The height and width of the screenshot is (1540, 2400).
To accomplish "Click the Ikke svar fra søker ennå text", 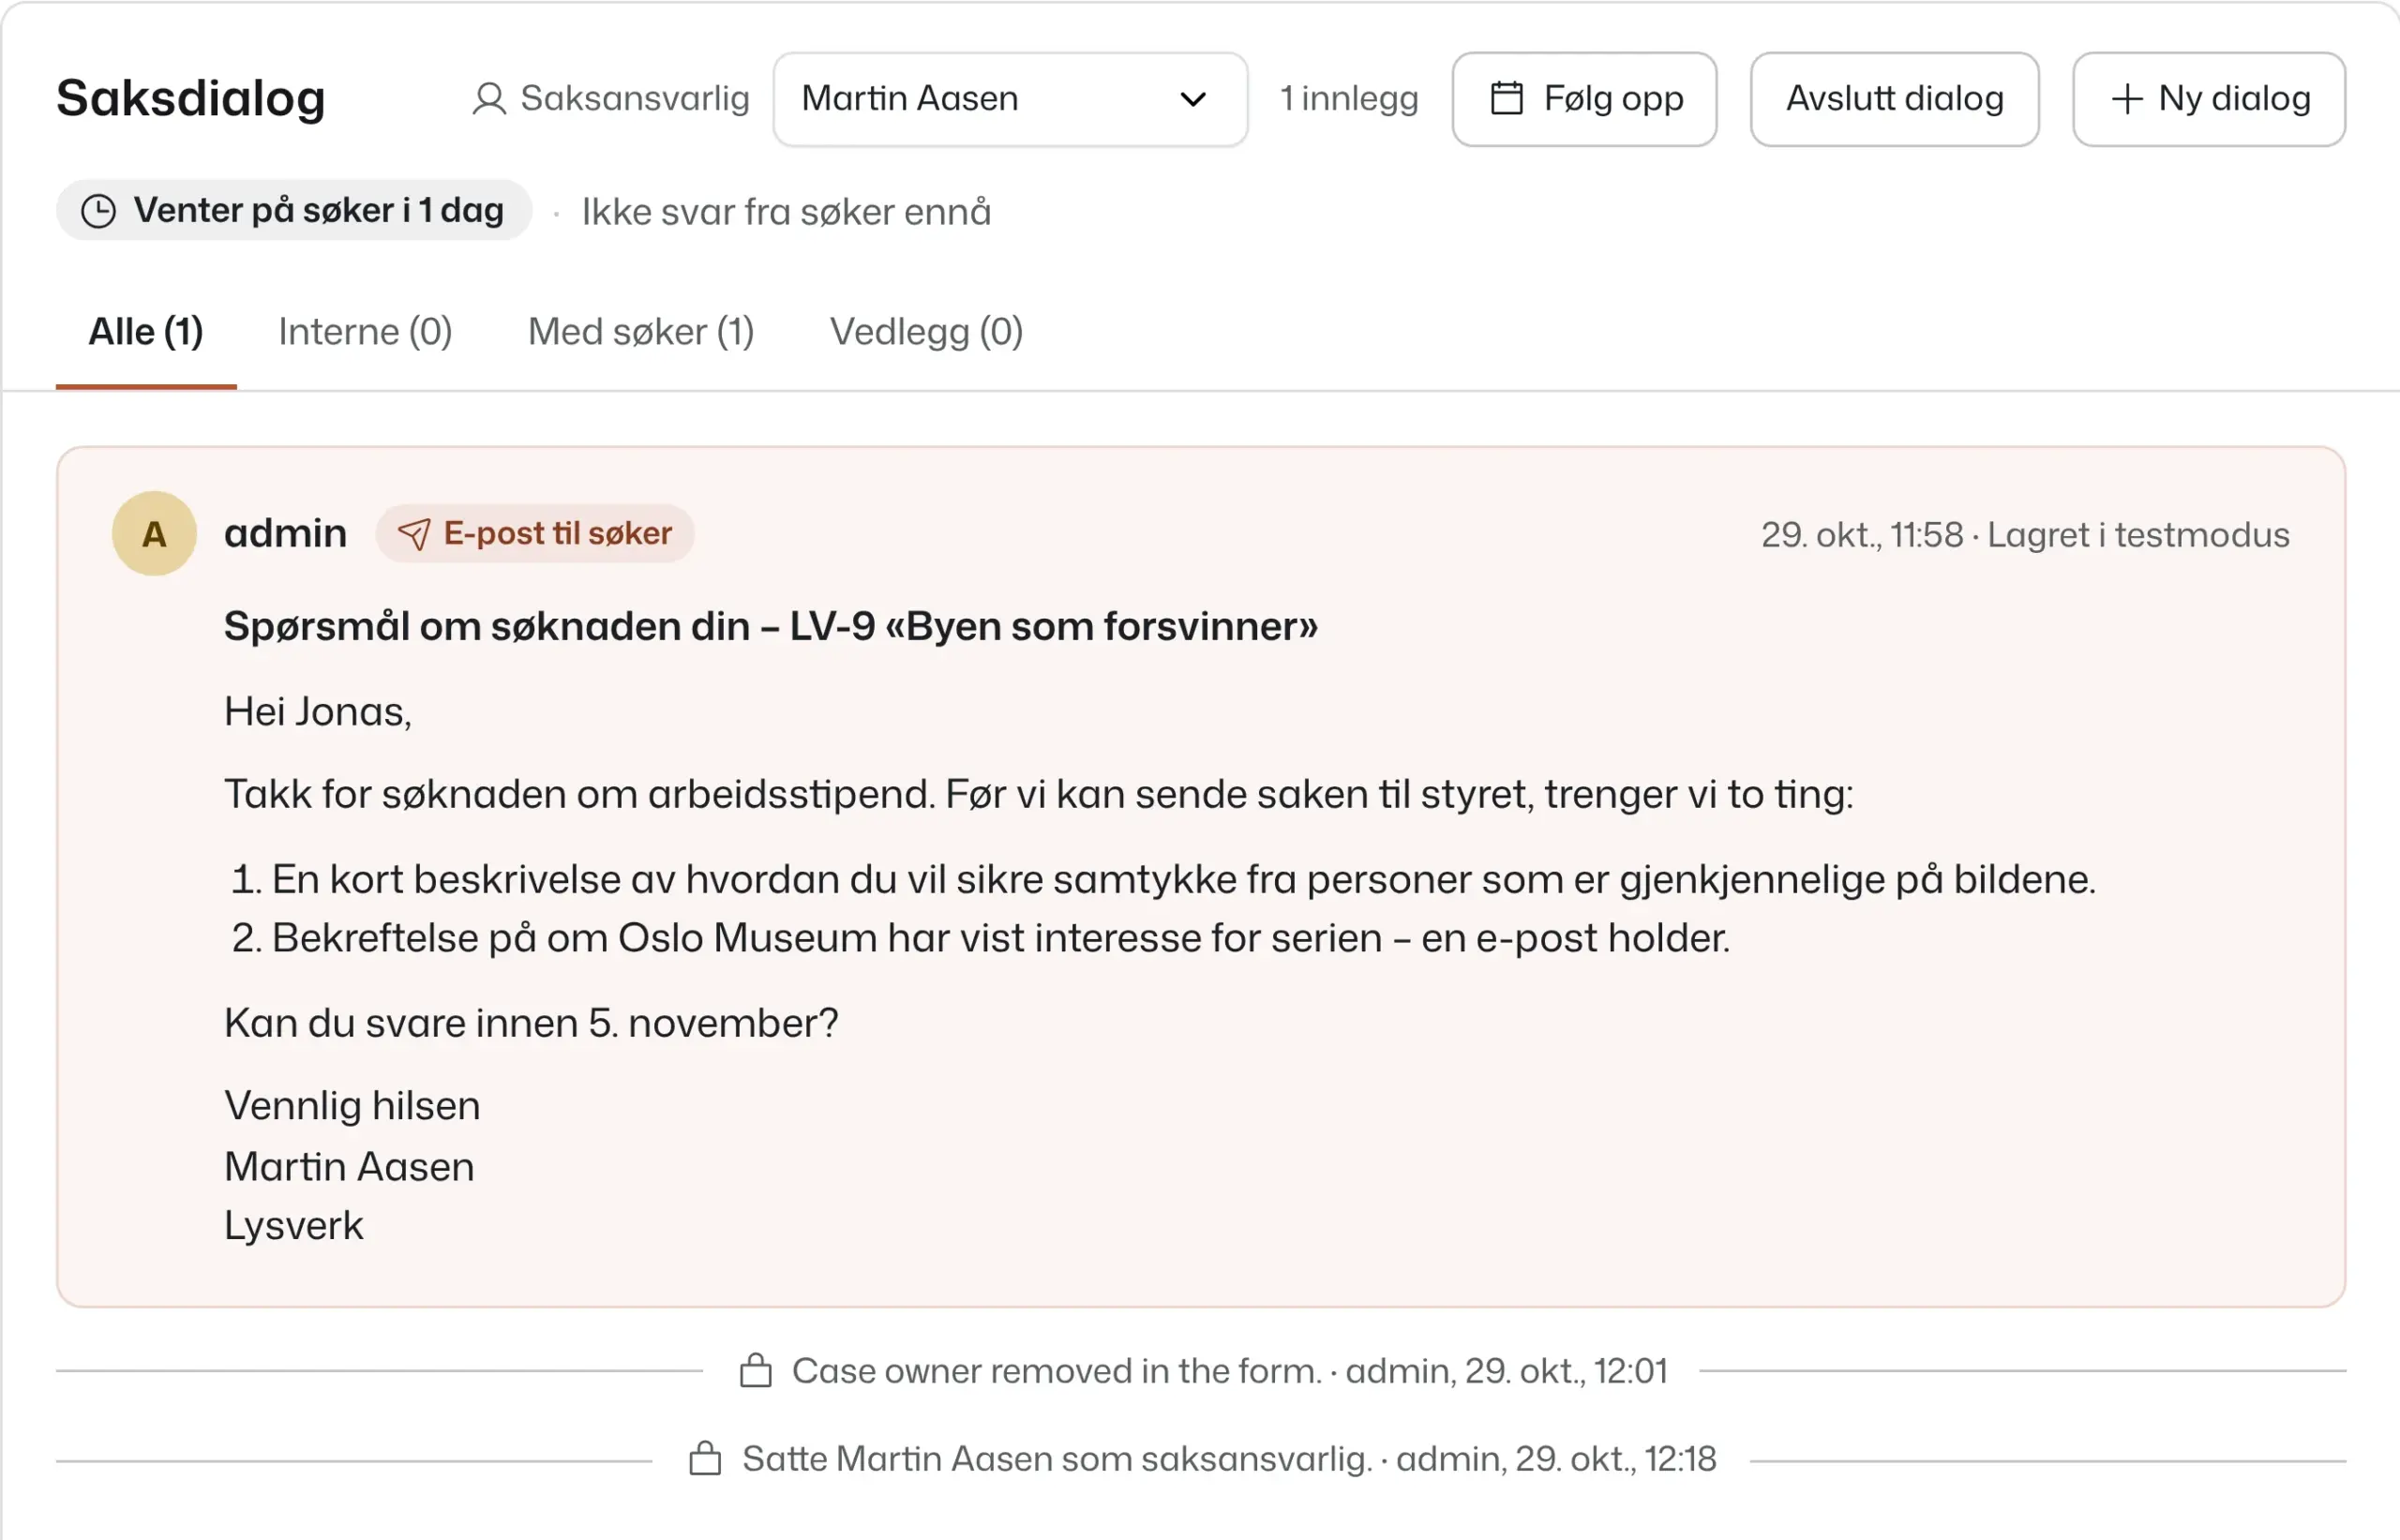I will 786,212.
